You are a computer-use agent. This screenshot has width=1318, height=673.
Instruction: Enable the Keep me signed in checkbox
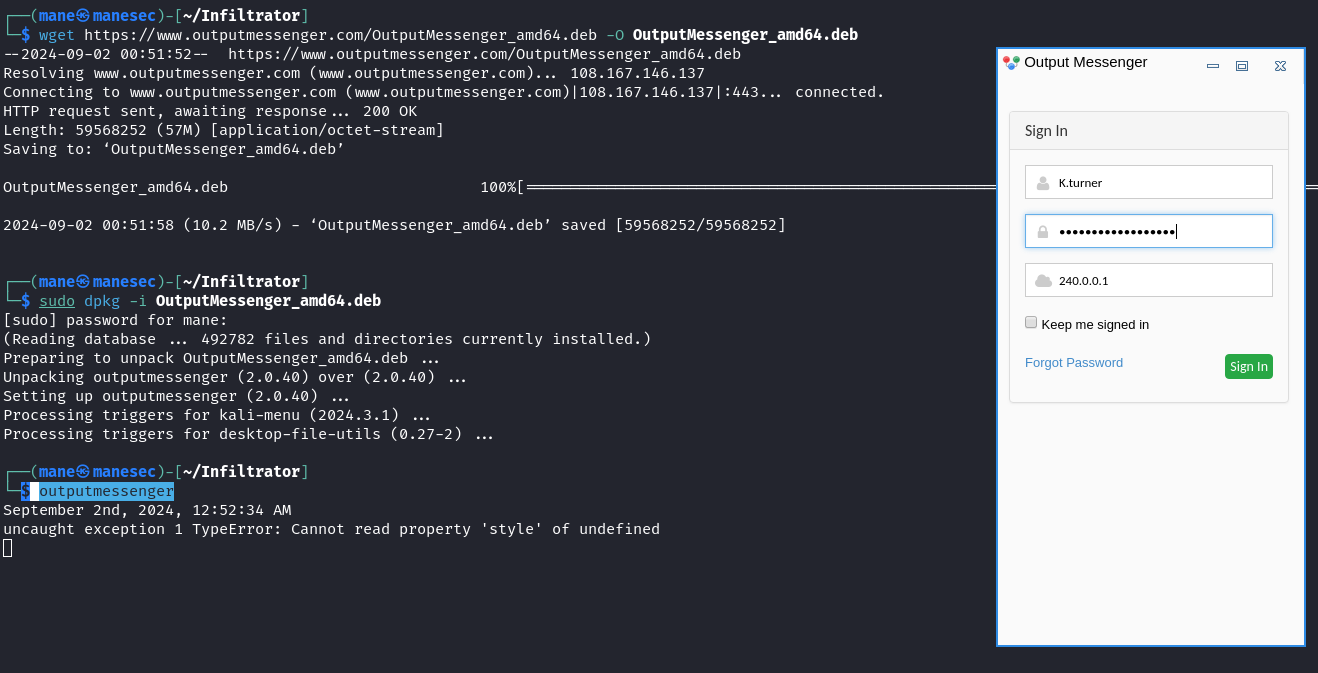tap(1031, 322)
